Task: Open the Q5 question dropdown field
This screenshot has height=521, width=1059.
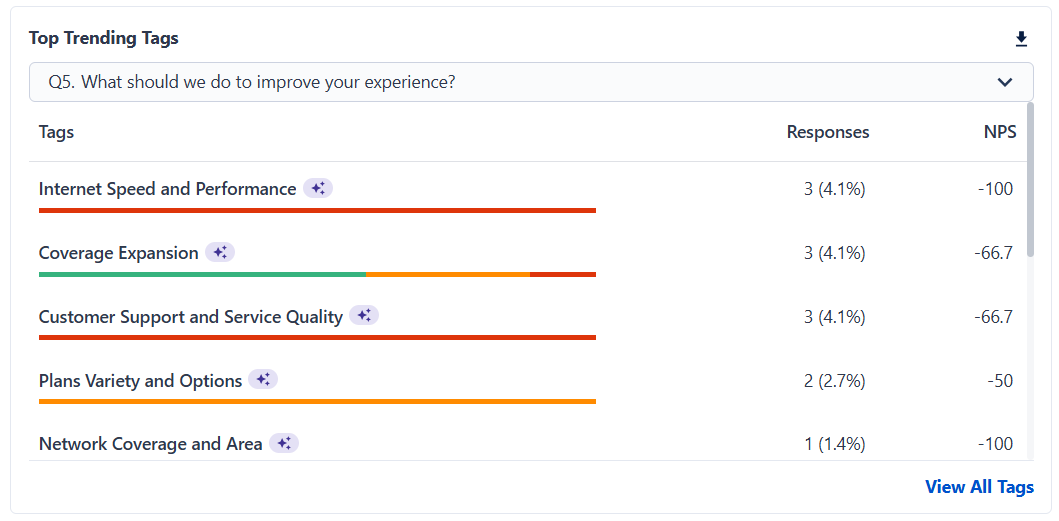Action: point(500,82)
